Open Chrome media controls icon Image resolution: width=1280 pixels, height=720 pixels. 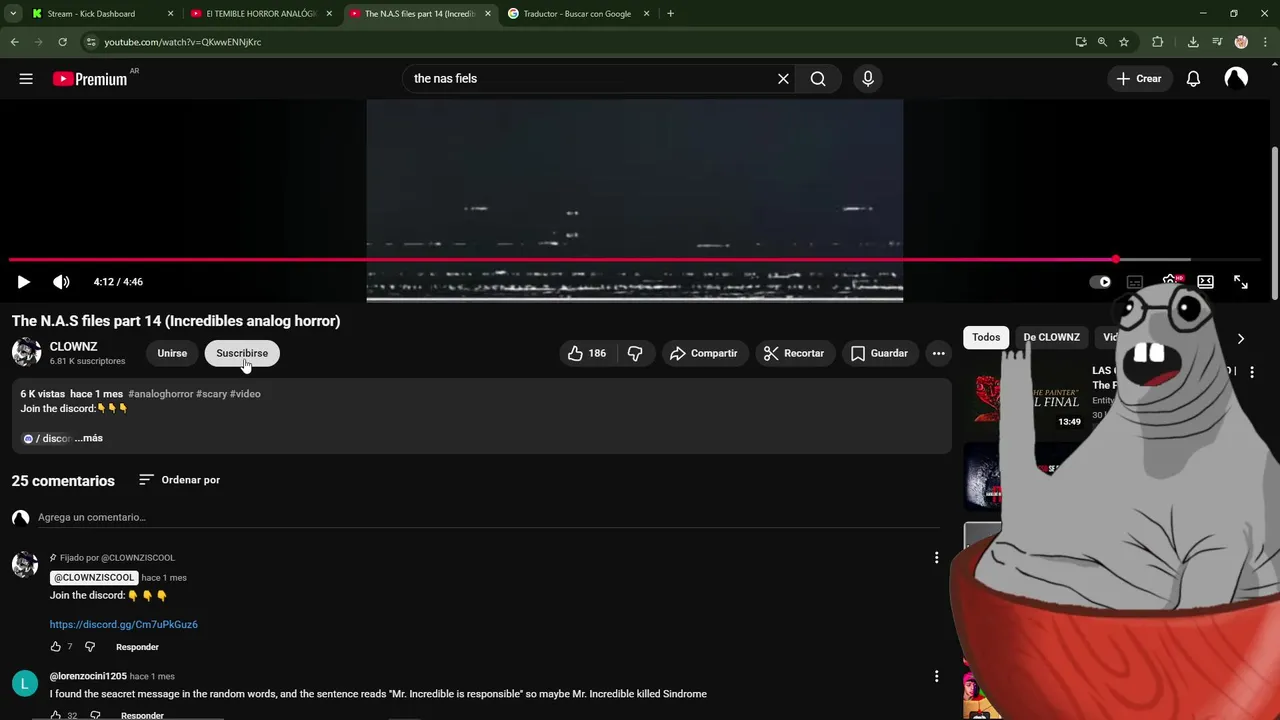[1217, 42]
